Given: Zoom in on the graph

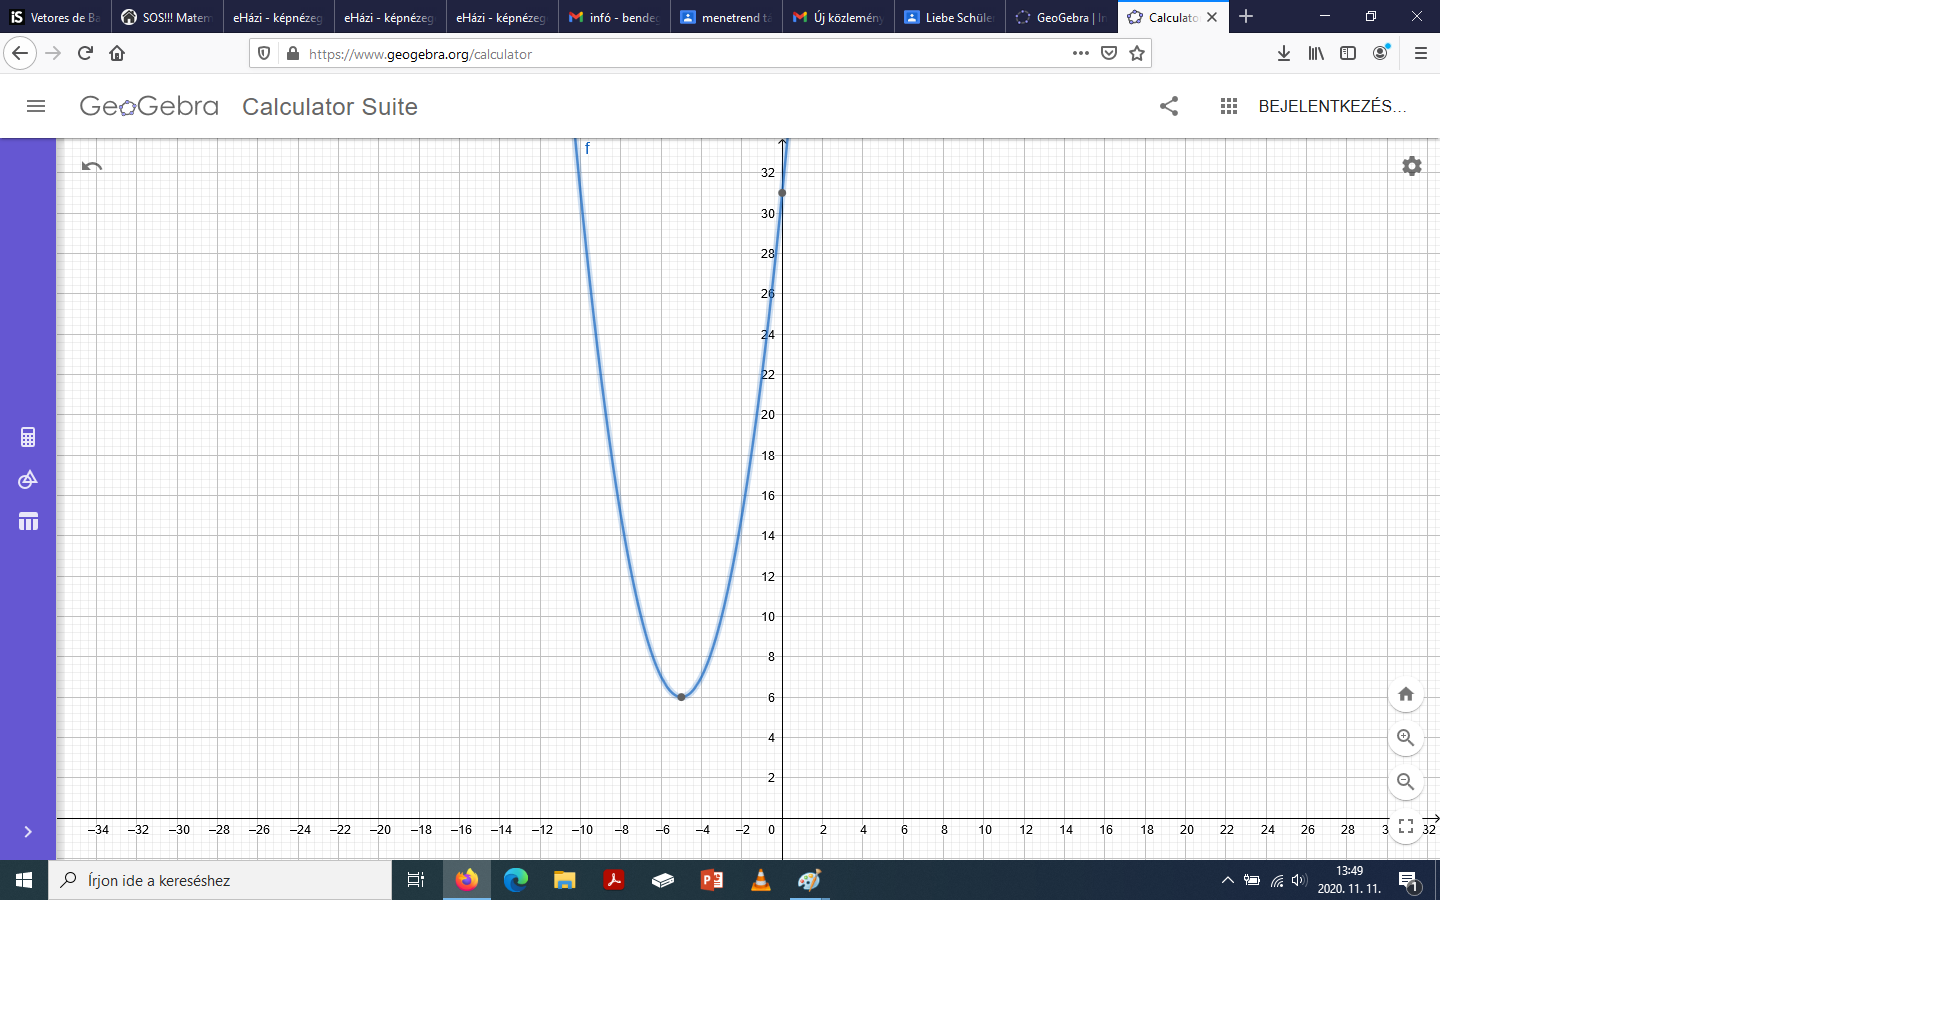Looking at the screenshot, I should click(x=1405, y=738).
